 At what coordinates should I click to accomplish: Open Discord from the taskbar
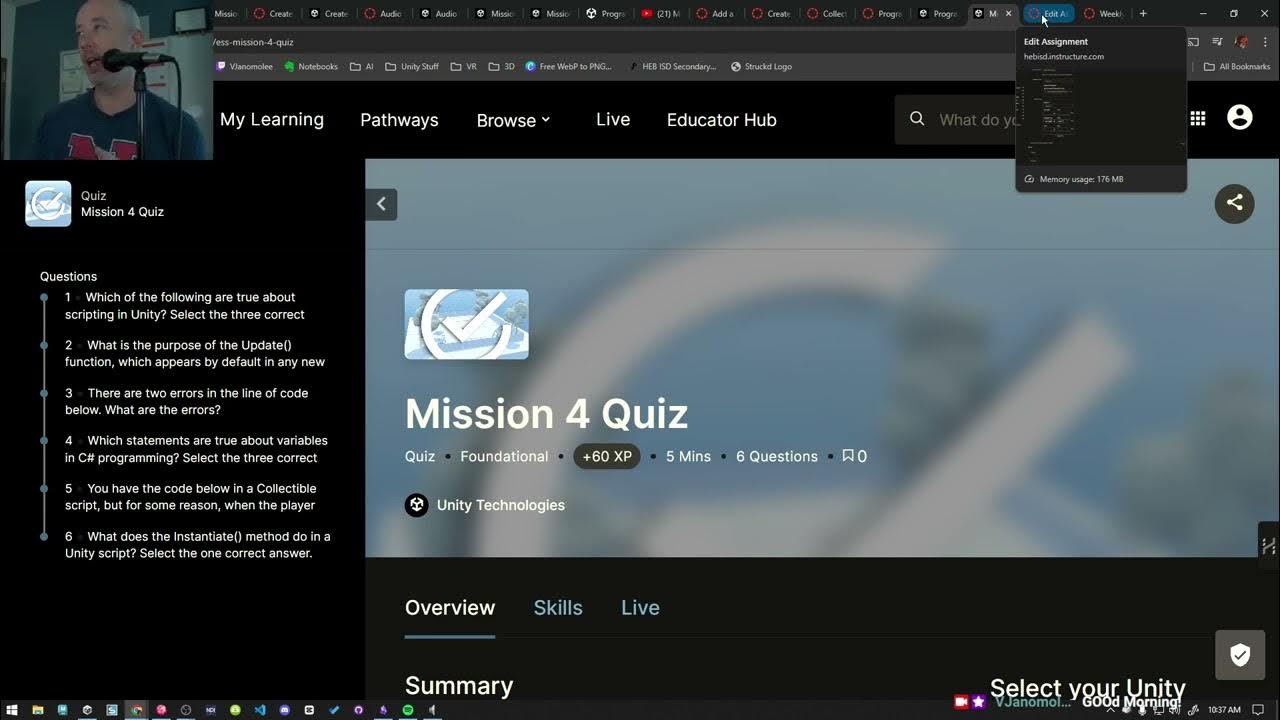pos(284,710)
